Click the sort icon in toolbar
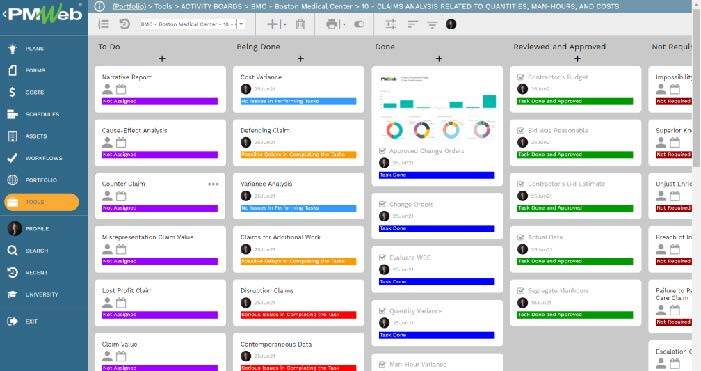Viewport: 701px width, 371px height. 412,25
